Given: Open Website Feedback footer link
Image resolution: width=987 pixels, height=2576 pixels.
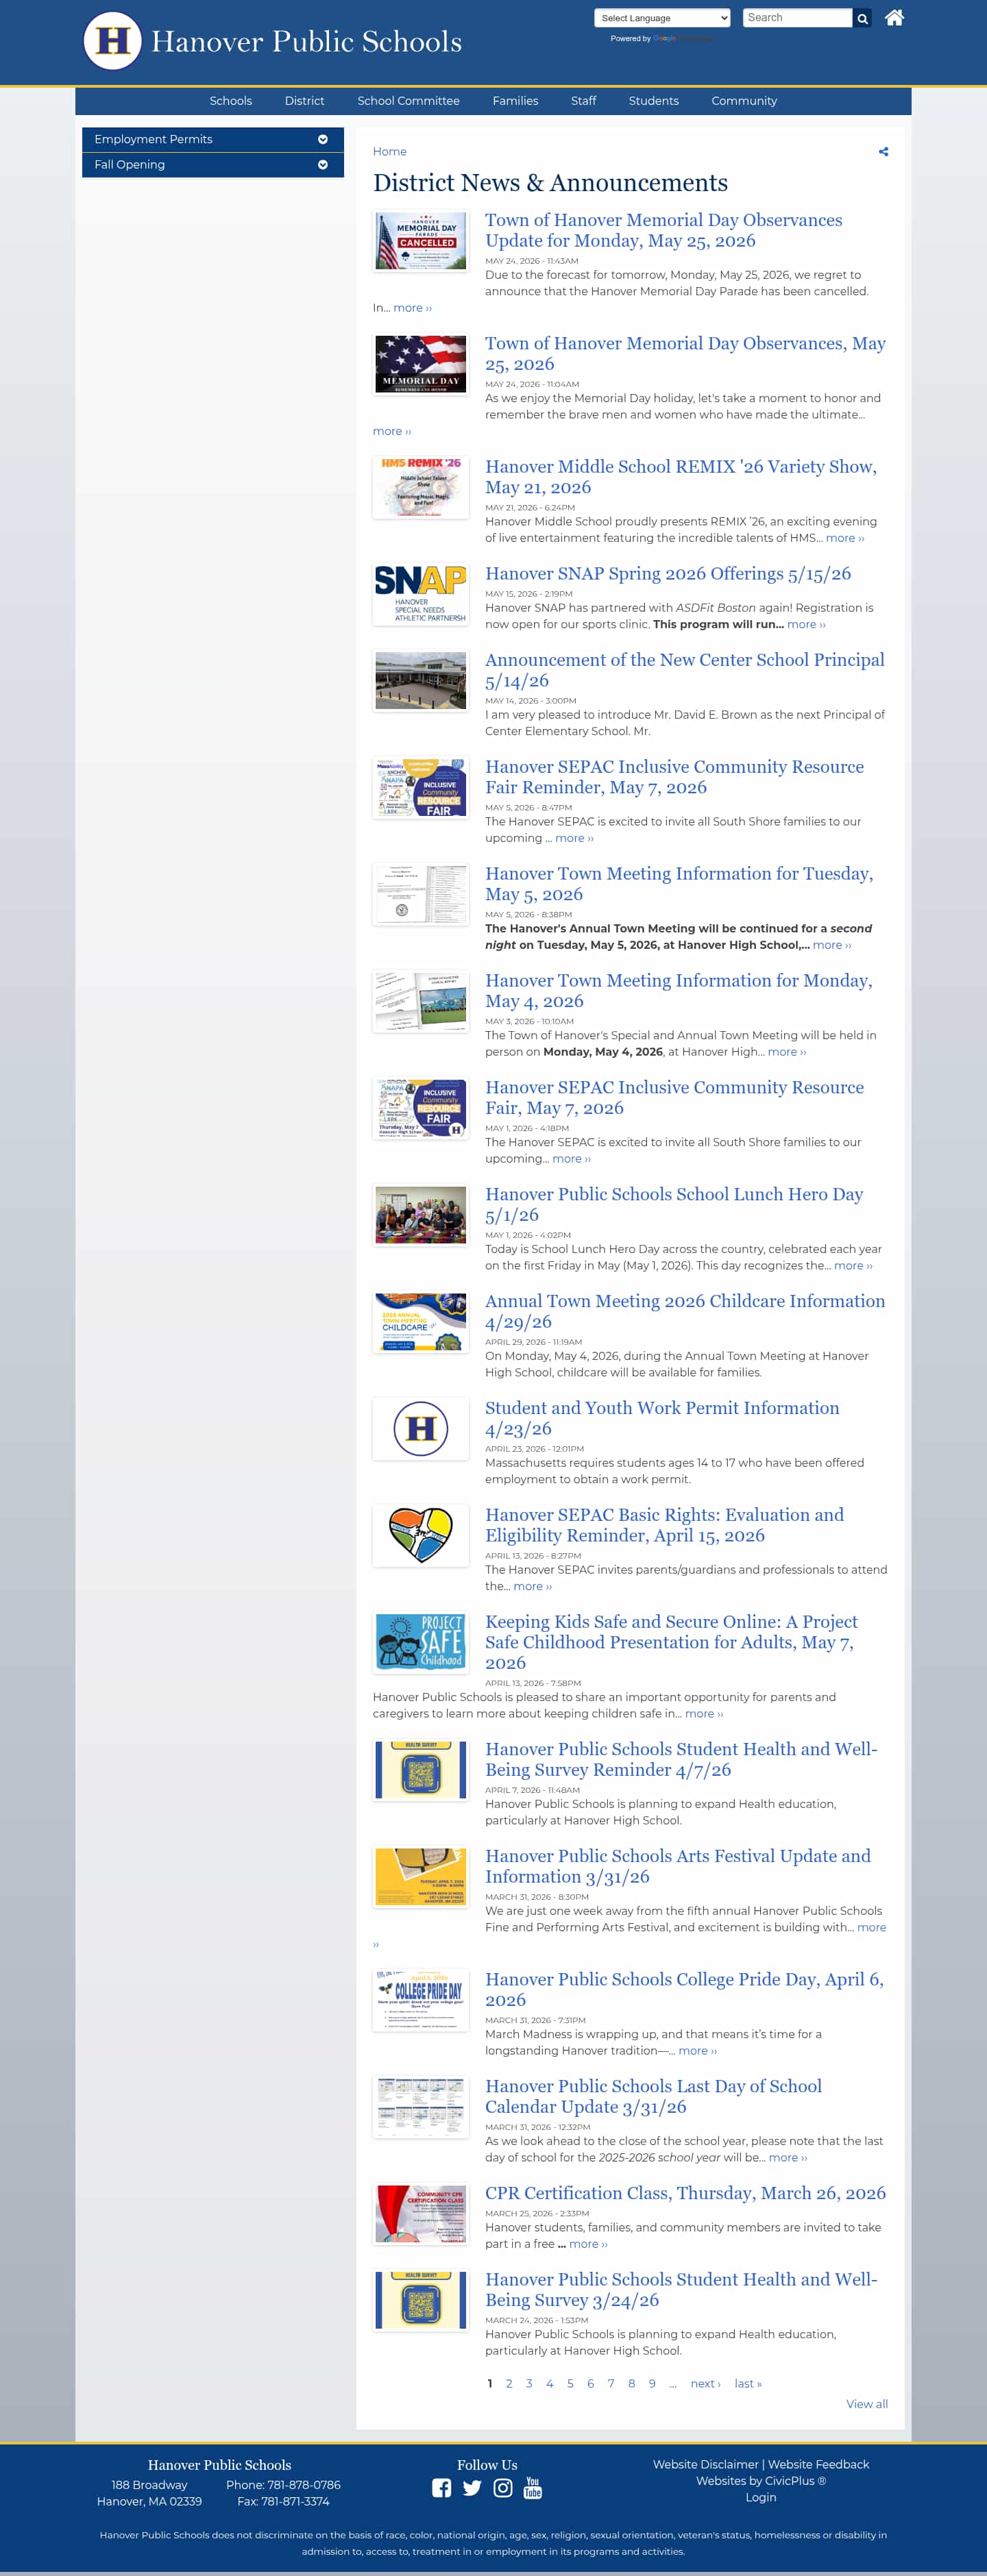Looking at the screenshot, I should [818, 2464].
